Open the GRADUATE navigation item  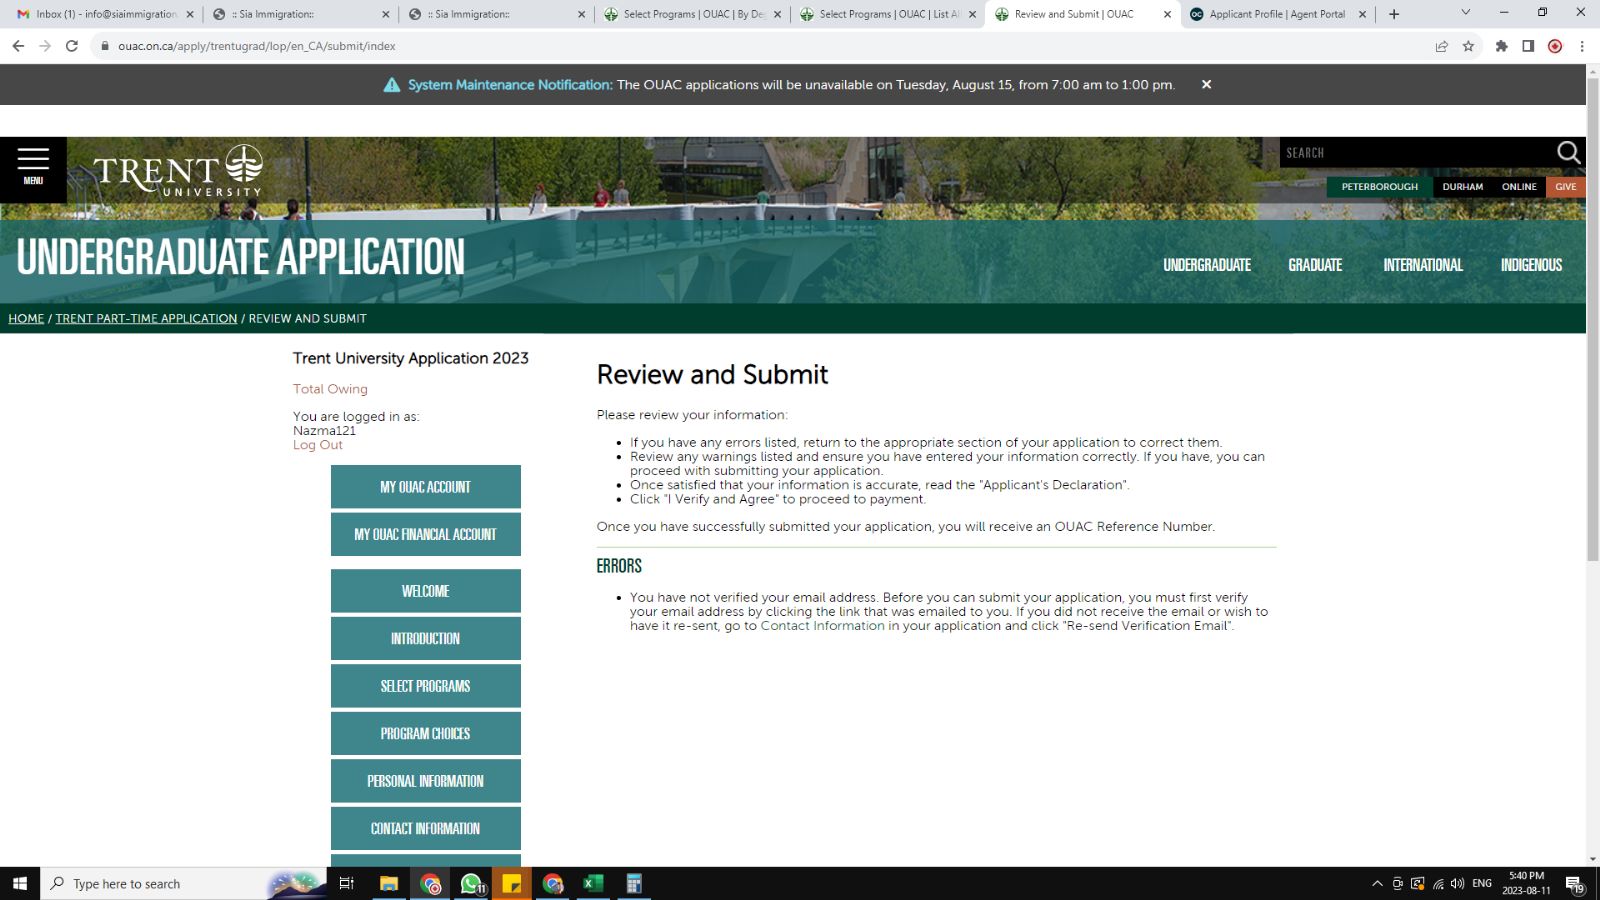(x=1315, y=265)
